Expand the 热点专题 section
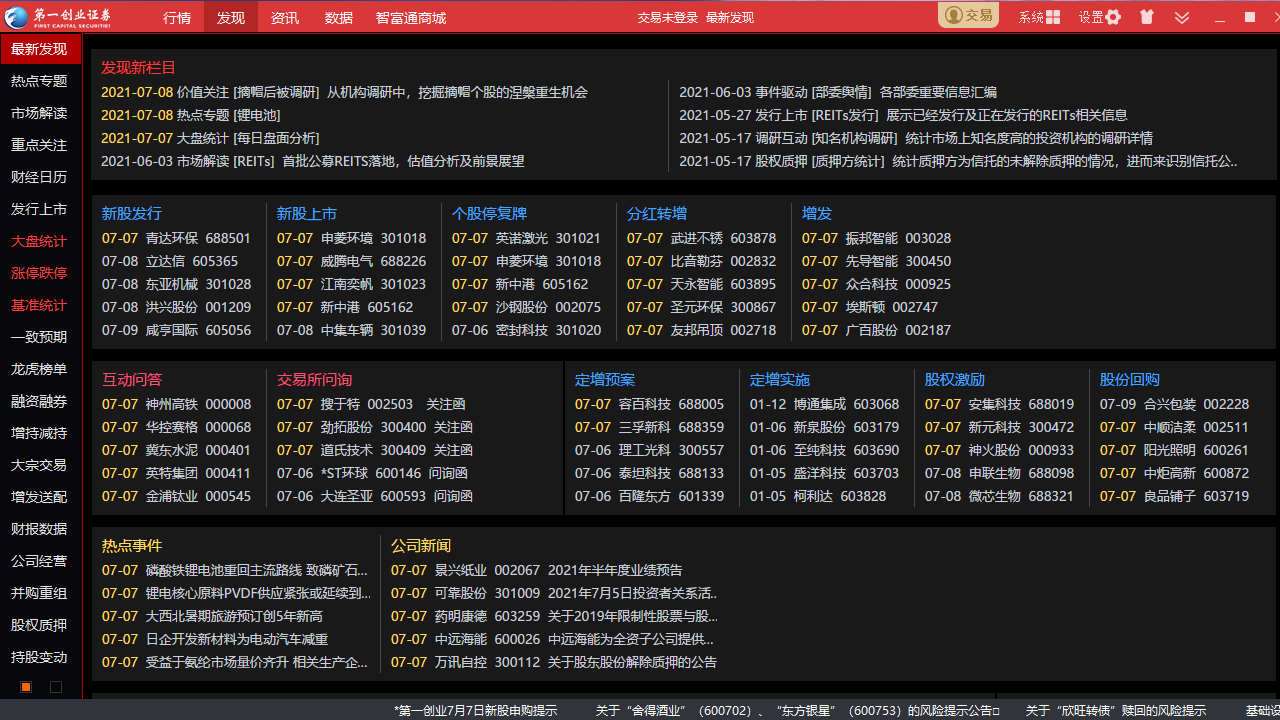Viewport: 1280px width, 720px height. coord(38,80)
